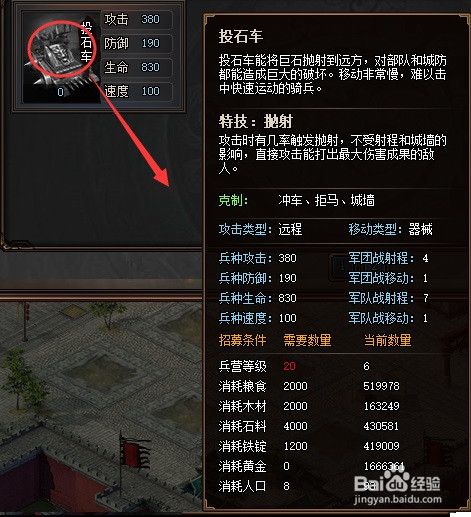Click the red flag in the courtyard
The width and height of the screenshot is (471, 517).
coord(134,452)
